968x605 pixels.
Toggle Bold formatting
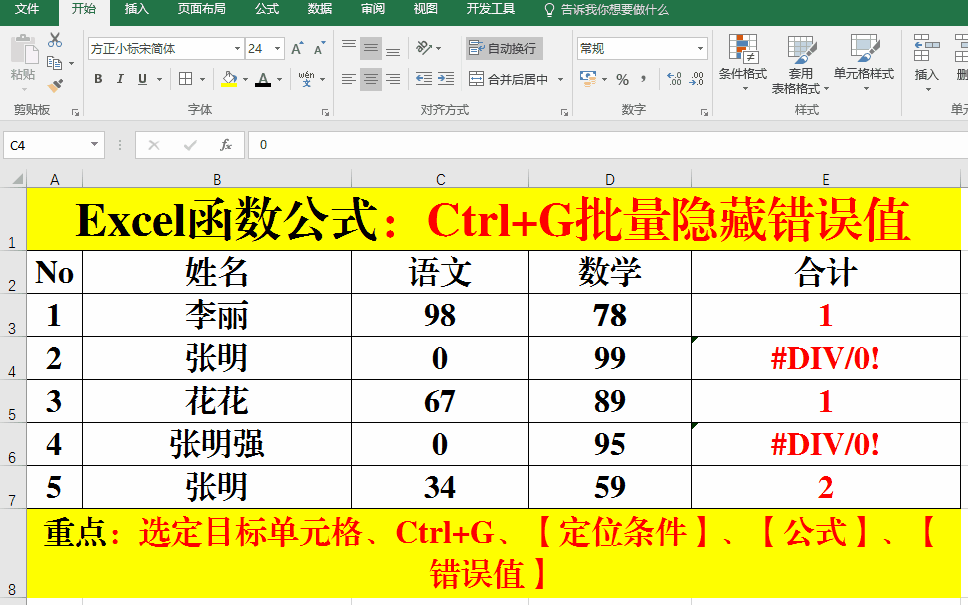point(98,79)
